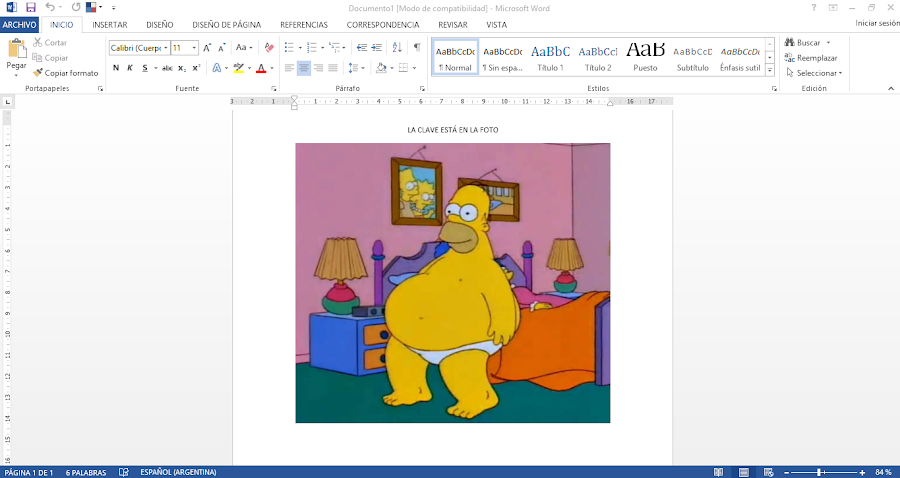Viewport: 900px width, 478px height.
Task: Redo with the repeat arrow icon
Action: 76,7
